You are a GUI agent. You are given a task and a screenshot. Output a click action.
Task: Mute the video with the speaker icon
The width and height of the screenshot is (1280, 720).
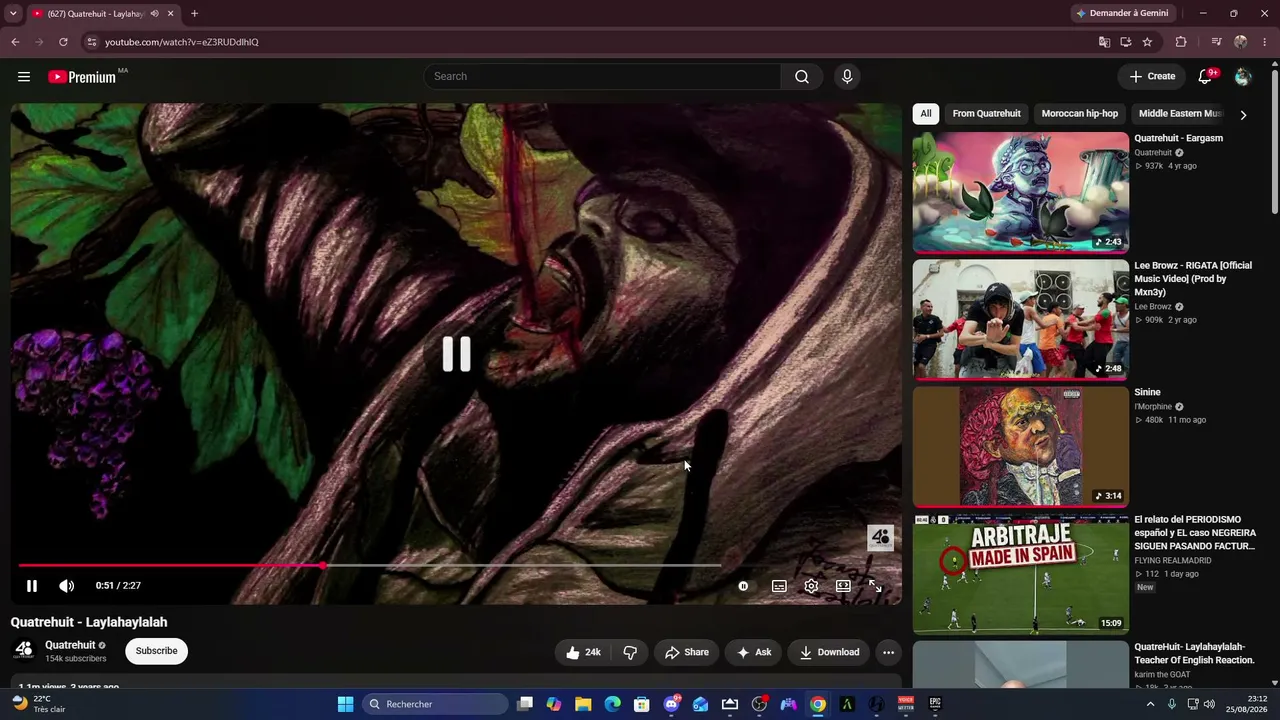66,586
